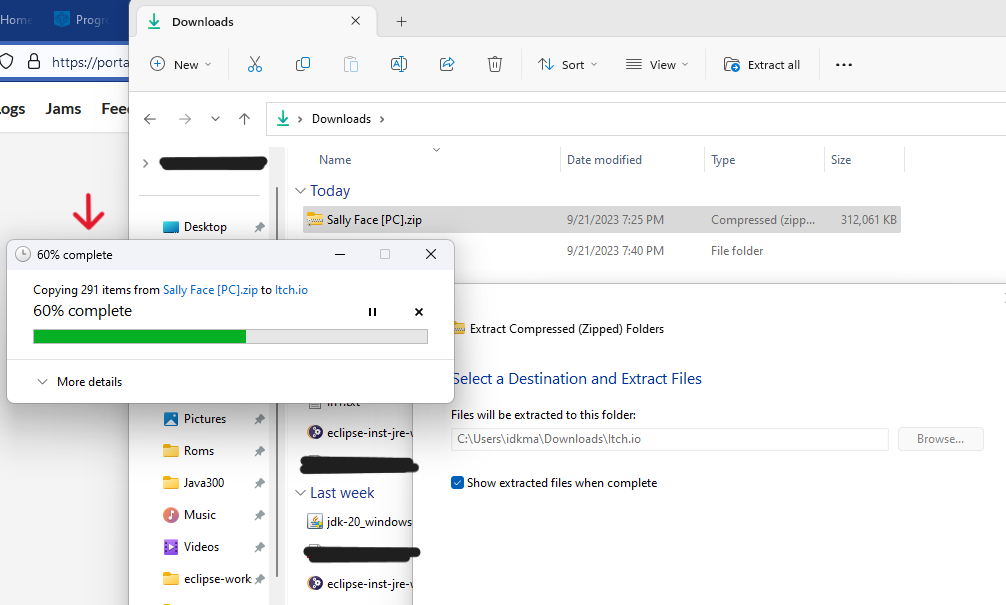Click the Browse... button
1006x605 pixels.
pos(941,439)
